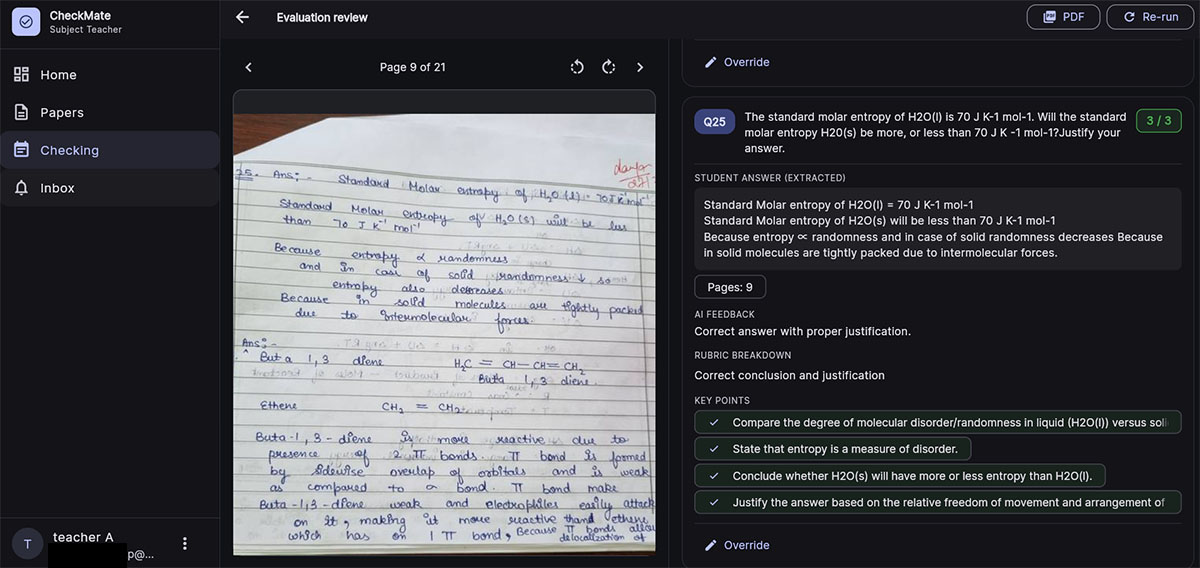
Task: Toggle key point 'Compare the degree of molecular disorder'
Action: coord(938,422)
